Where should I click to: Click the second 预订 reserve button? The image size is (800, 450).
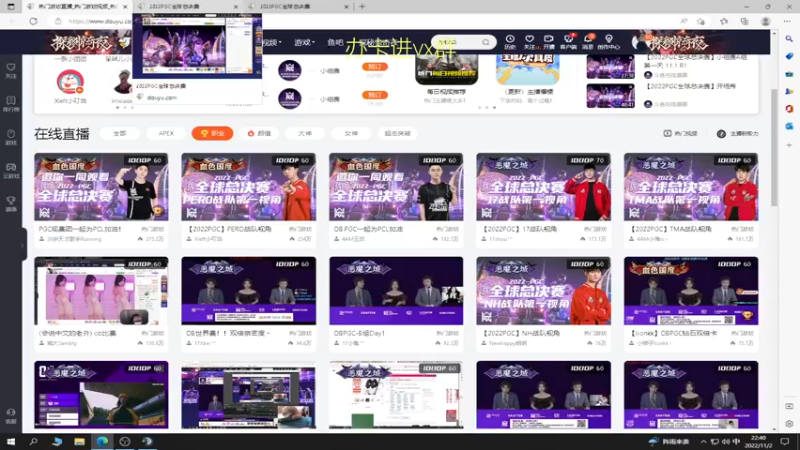[x=374, y=95]
